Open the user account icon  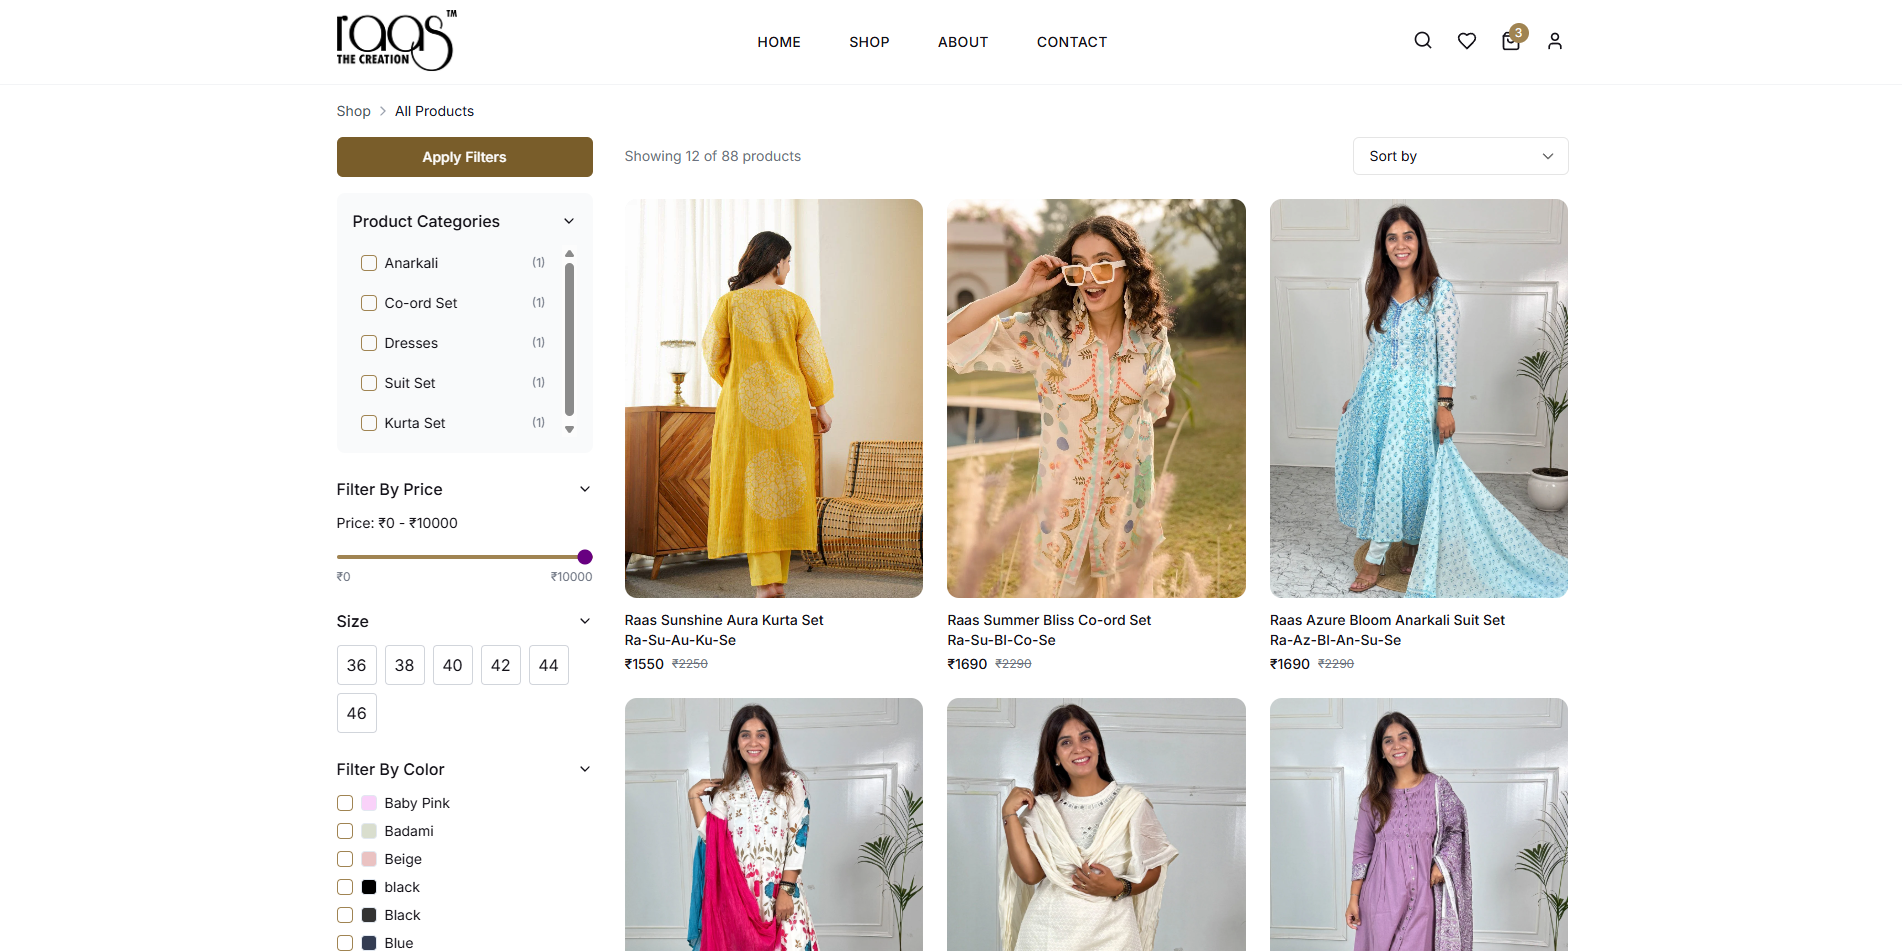(x=1554, y=41)
